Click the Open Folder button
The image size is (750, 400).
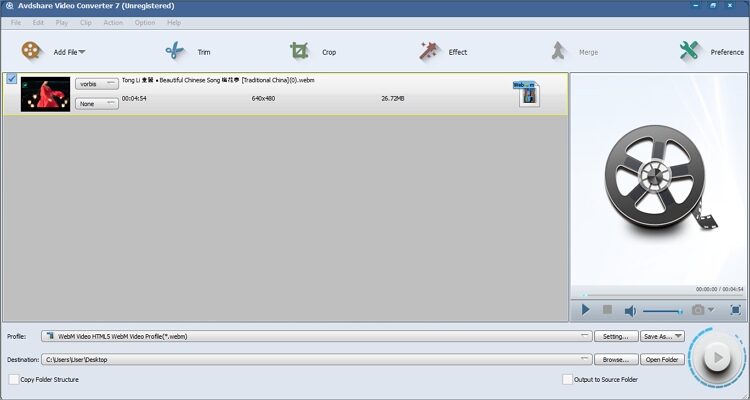pyautogui.click(x=662, y=359)
